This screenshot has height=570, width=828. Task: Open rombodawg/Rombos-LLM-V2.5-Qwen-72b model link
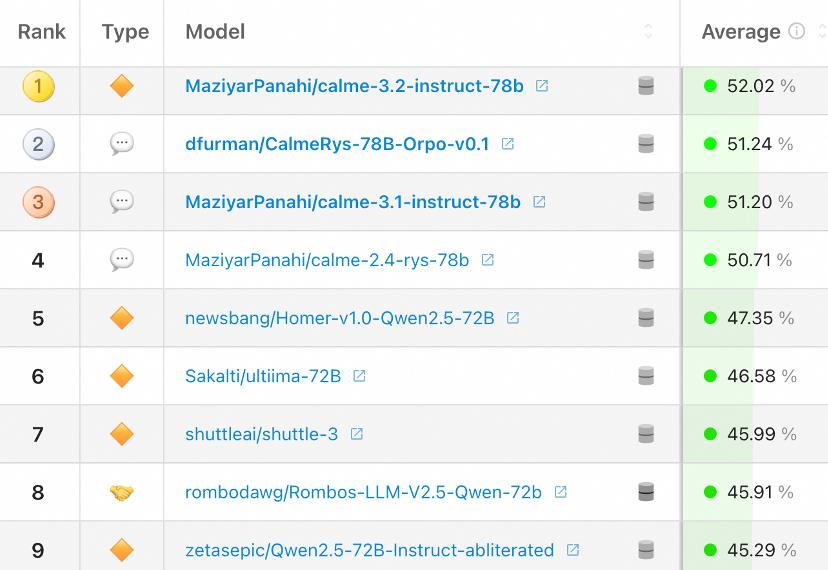pyautogui.click(x=363, y=492)
